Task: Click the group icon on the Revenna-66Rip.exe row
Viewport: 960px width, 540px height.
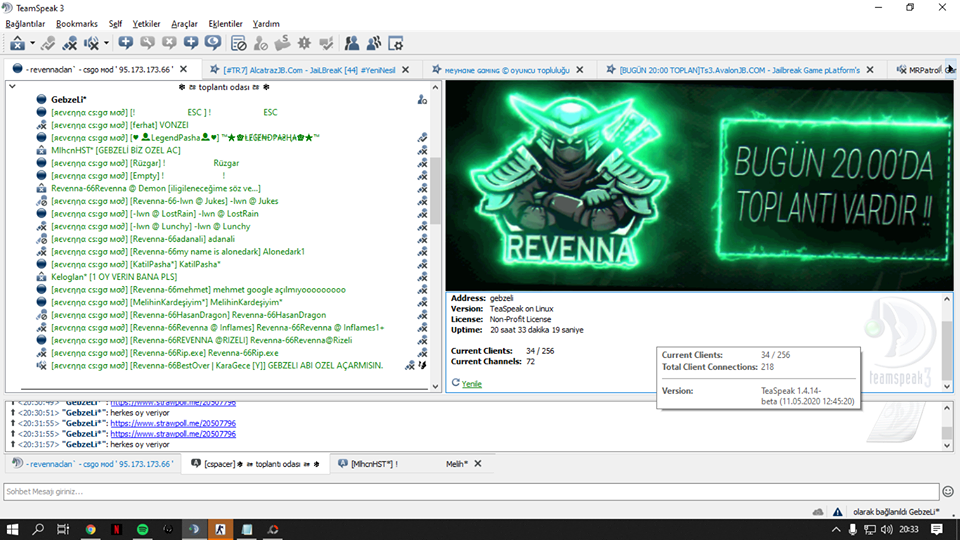Action: click(422, 353)
